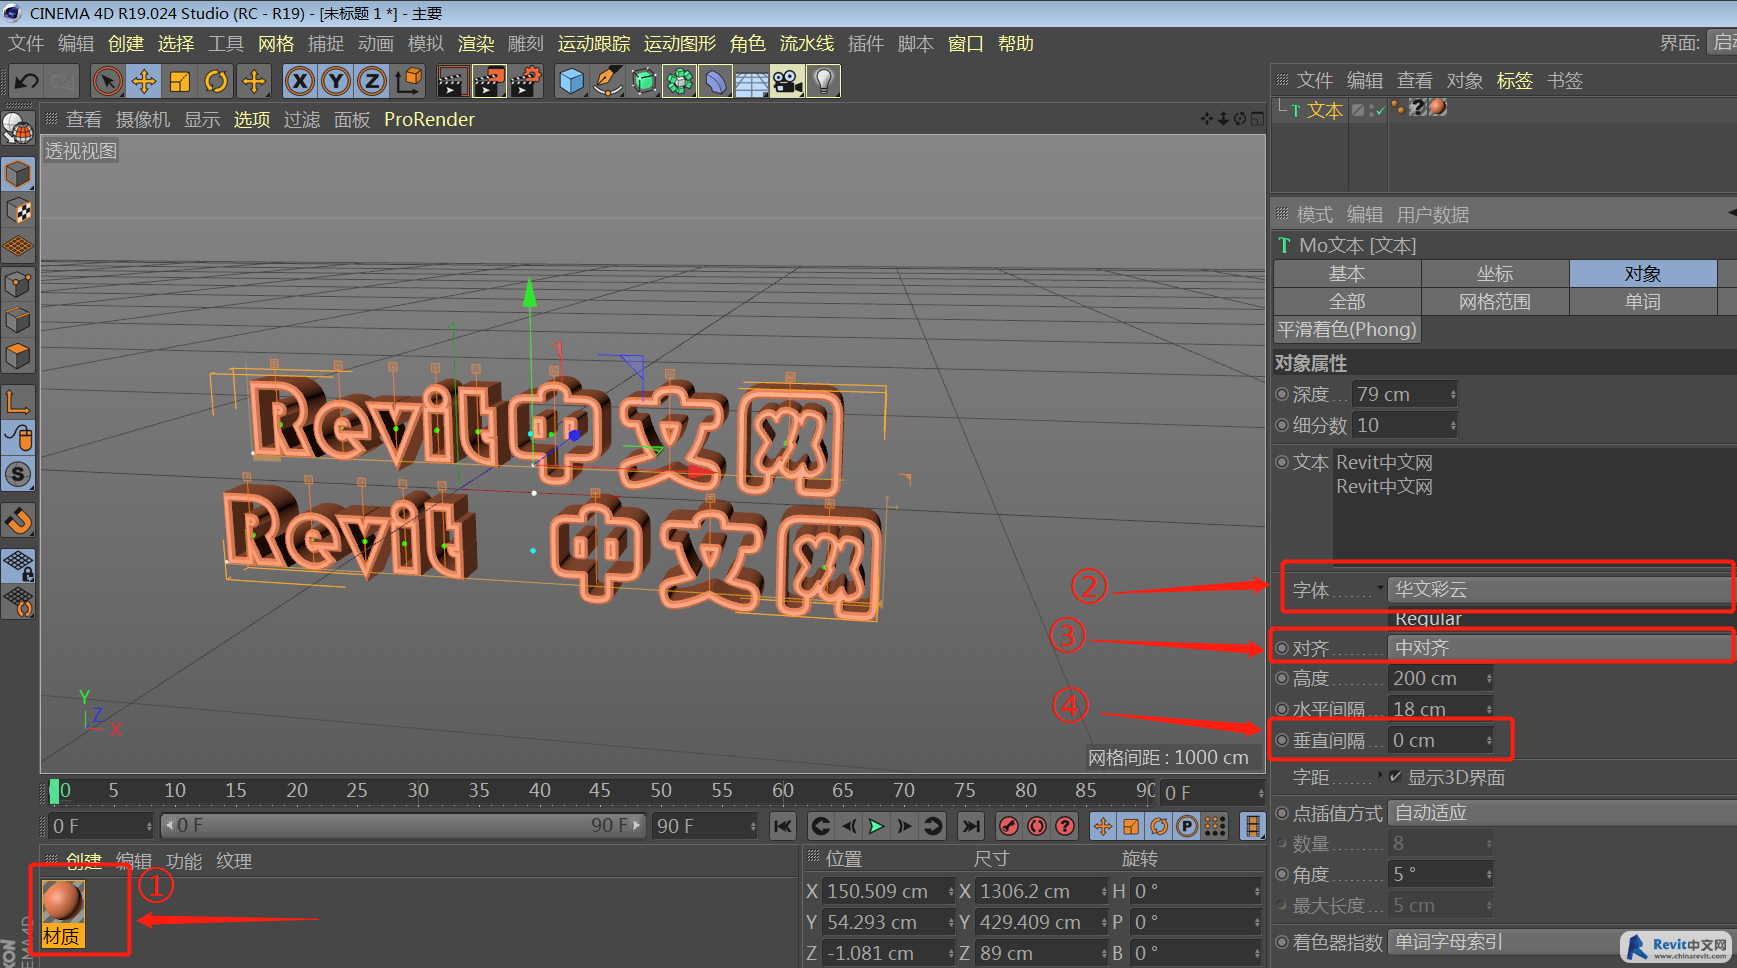The height and width of the screenshot is (968, 1737).
Task: Open the 运动图形 menu
Action: click(680, 43)
